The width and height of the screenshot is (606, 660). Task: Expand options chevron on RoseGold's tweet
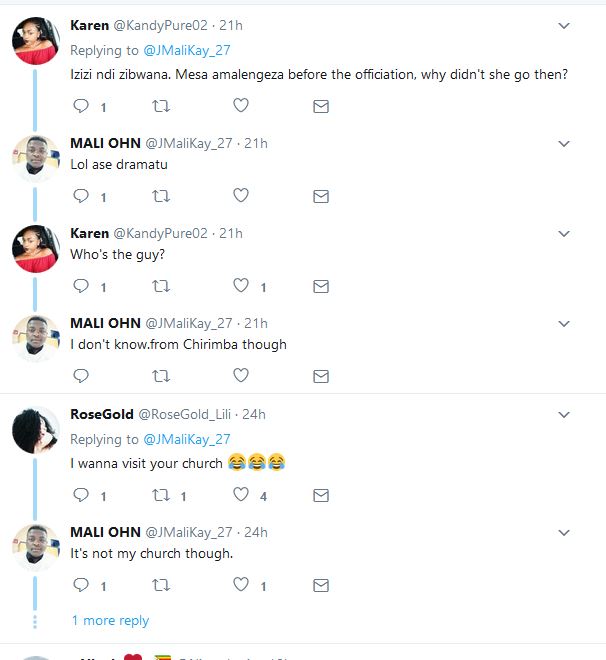click(x=564, y=415)
